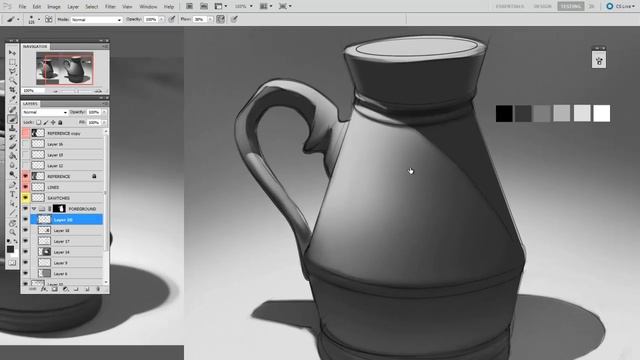Hide the REFERENCE layer eye icon
Image resolution: width=640 pixels, height=360 pixels.
tap(26, 176)
